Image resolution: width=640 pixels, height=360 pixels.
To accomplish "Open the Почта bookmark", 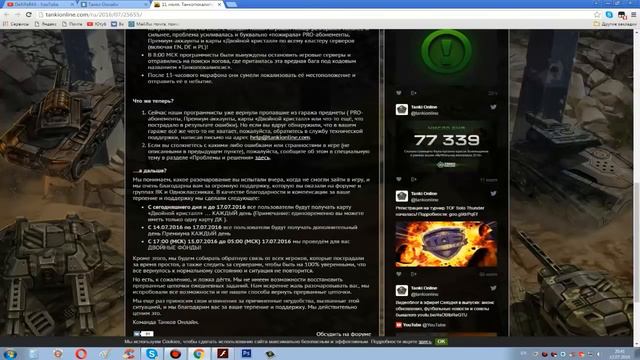I will (73, 24).
